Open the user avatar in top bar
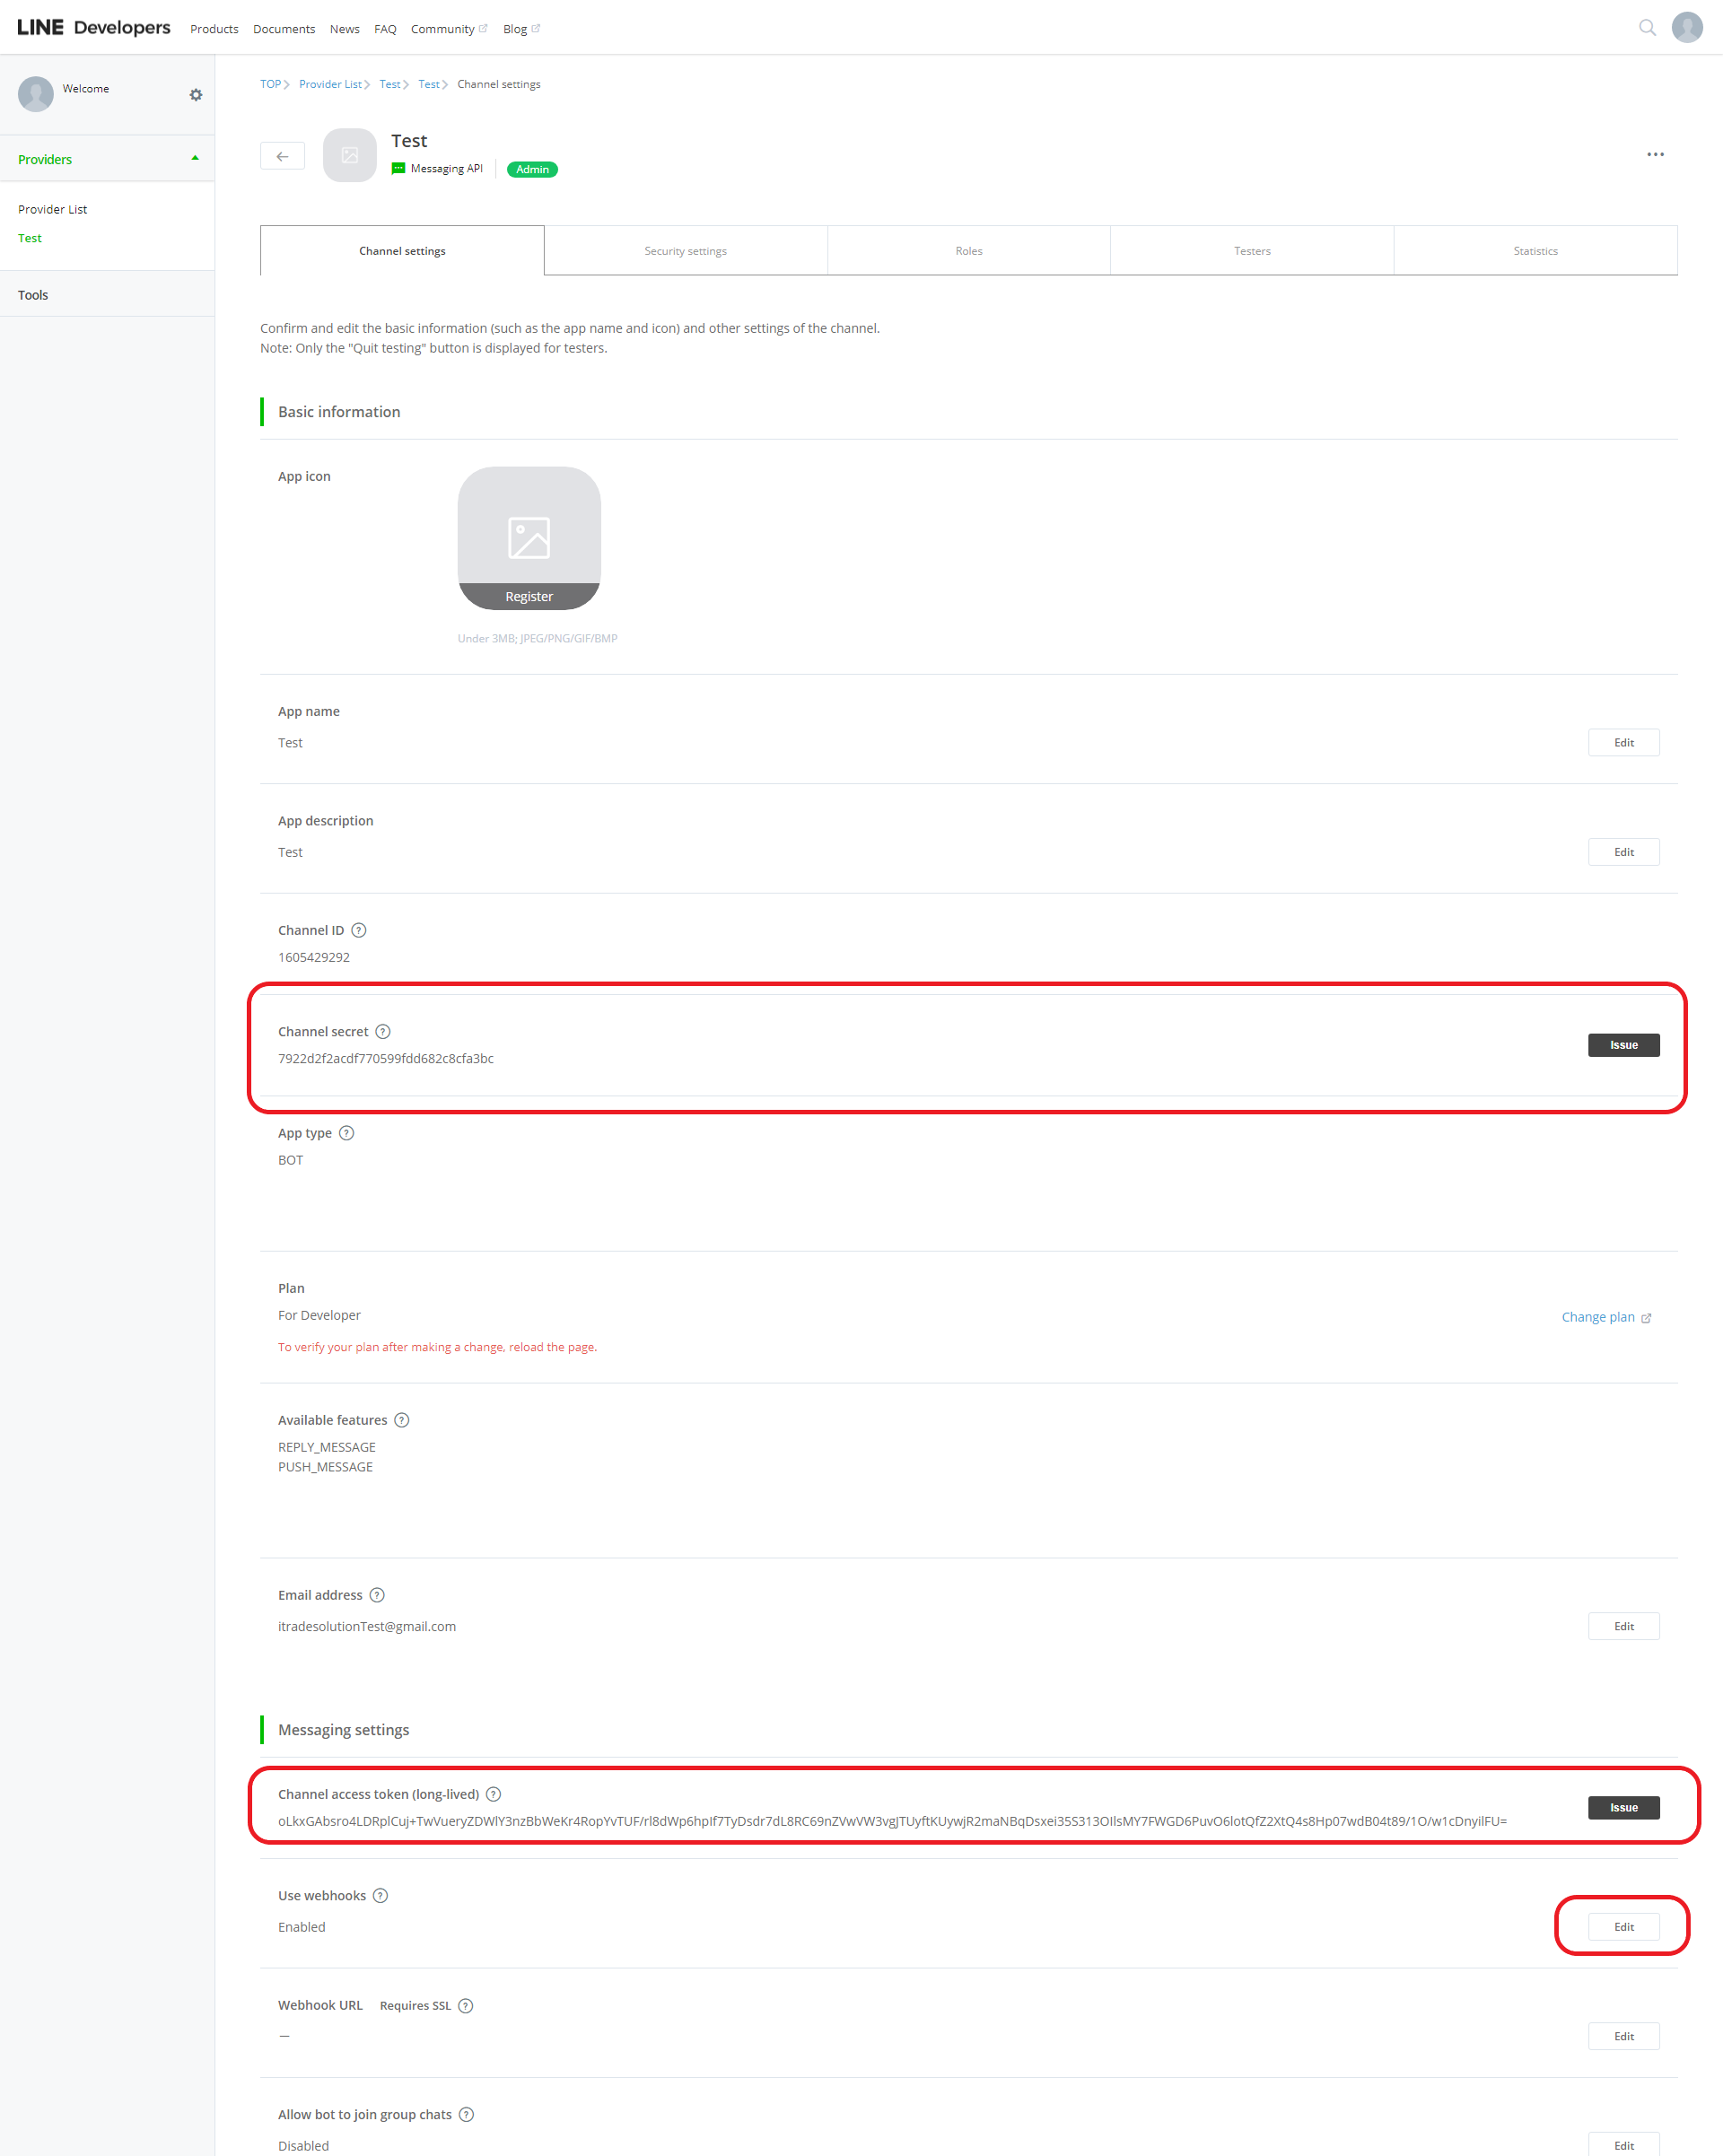This screenshot has width=1723, height=2156. pyautogui.click(x=1687, y=28)
